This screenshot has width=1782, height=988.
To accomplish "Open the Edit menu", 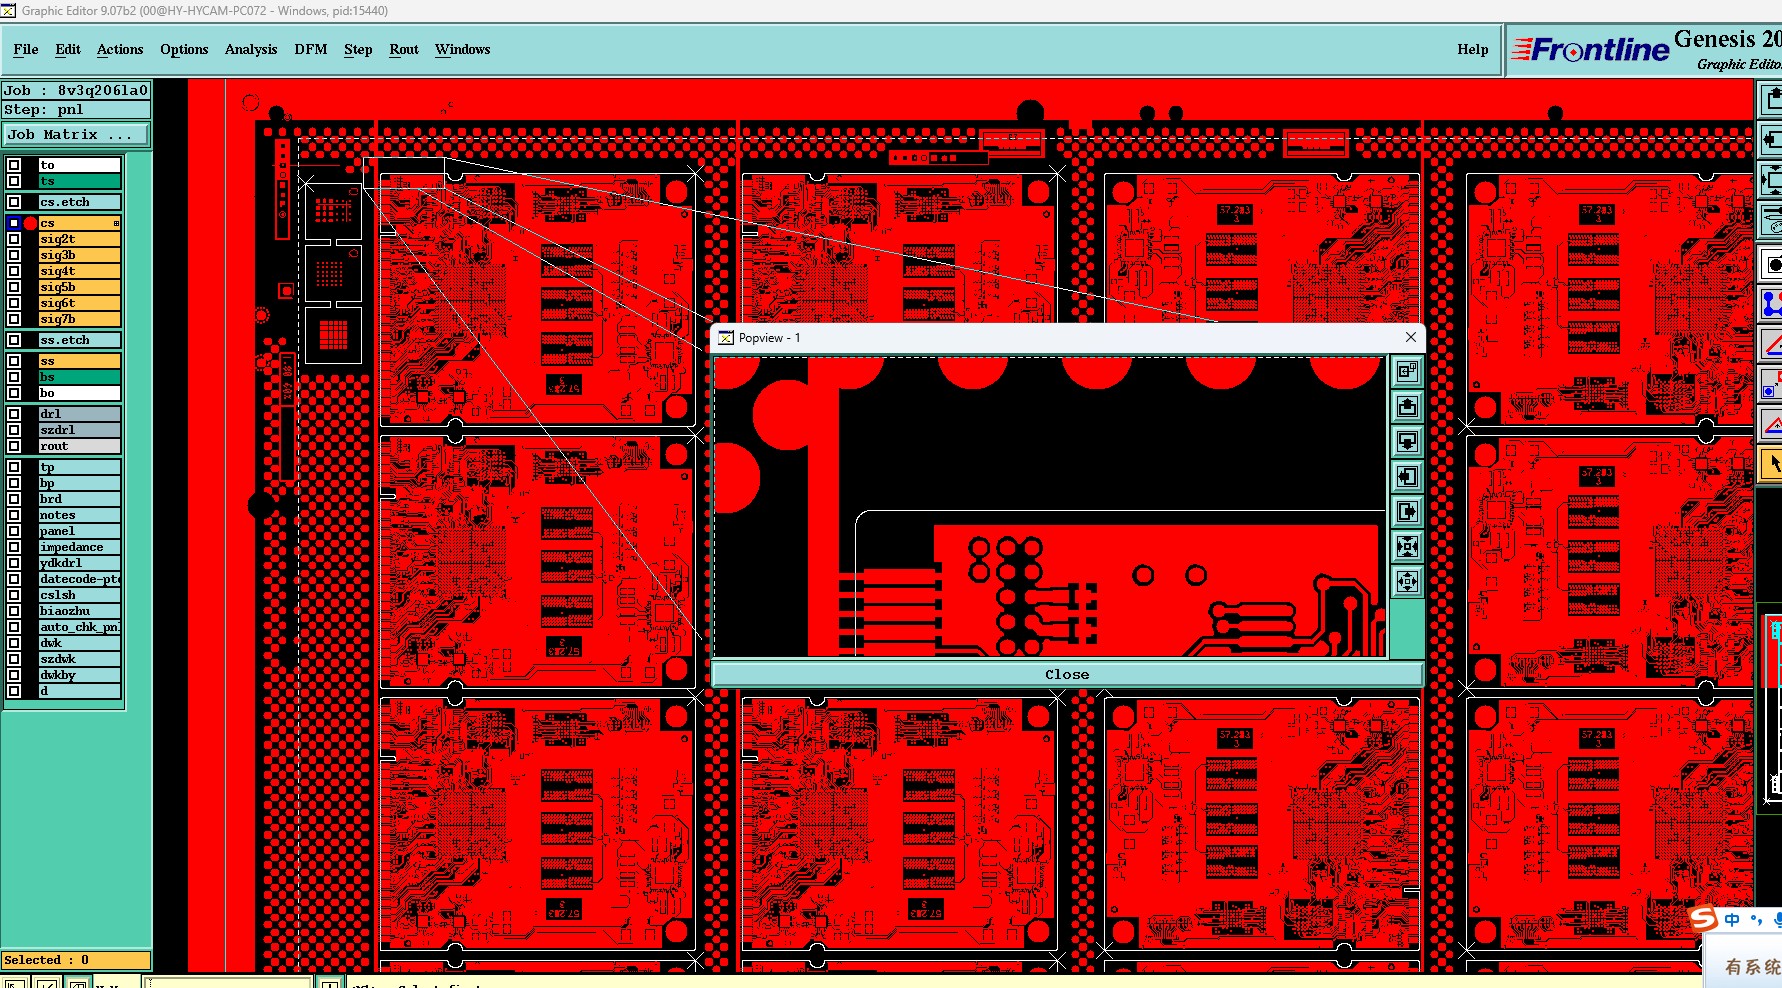I will pos(68,49).
